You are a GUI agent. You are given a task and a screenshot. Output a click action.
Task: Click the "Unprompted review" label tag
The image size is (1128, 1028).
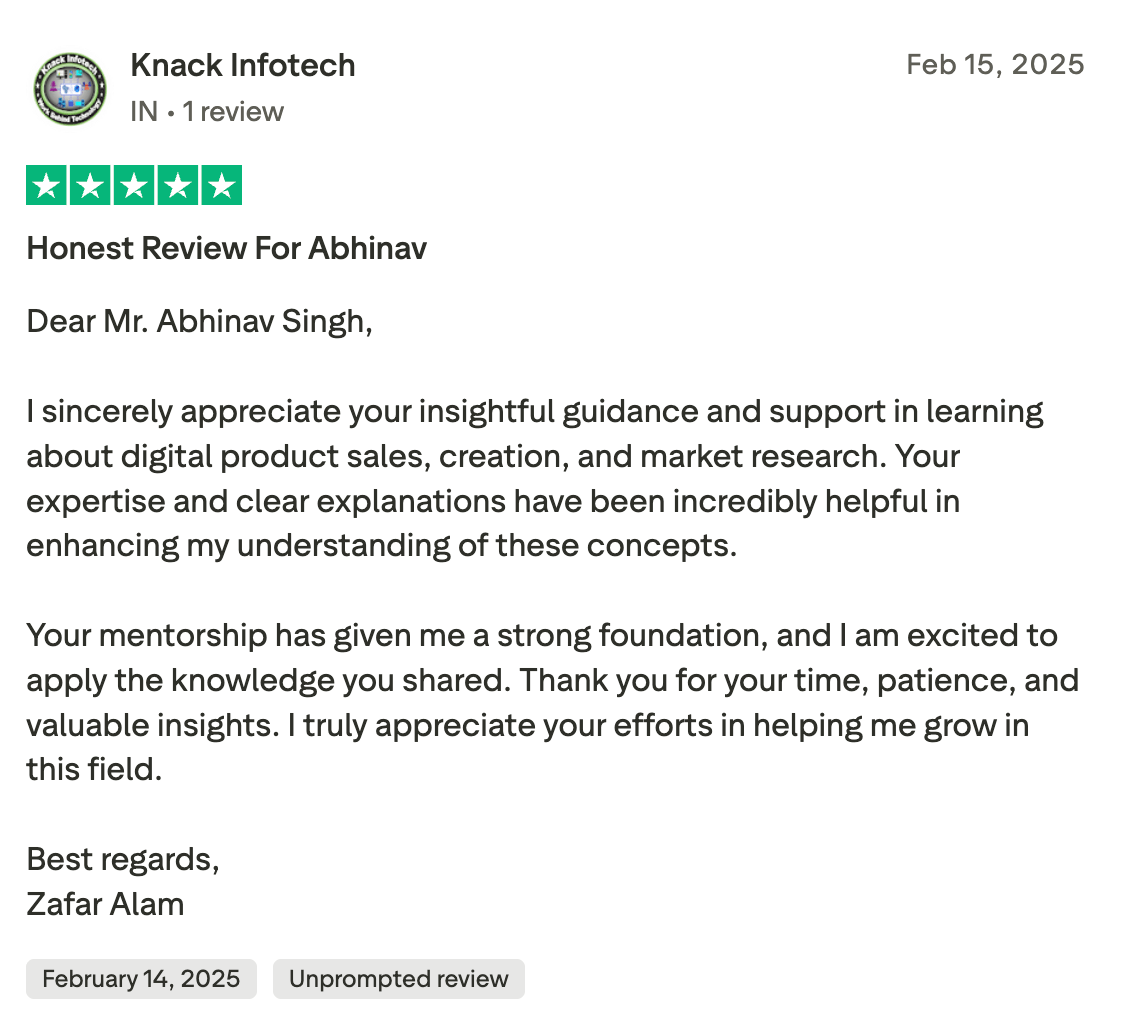pos(398,979)
